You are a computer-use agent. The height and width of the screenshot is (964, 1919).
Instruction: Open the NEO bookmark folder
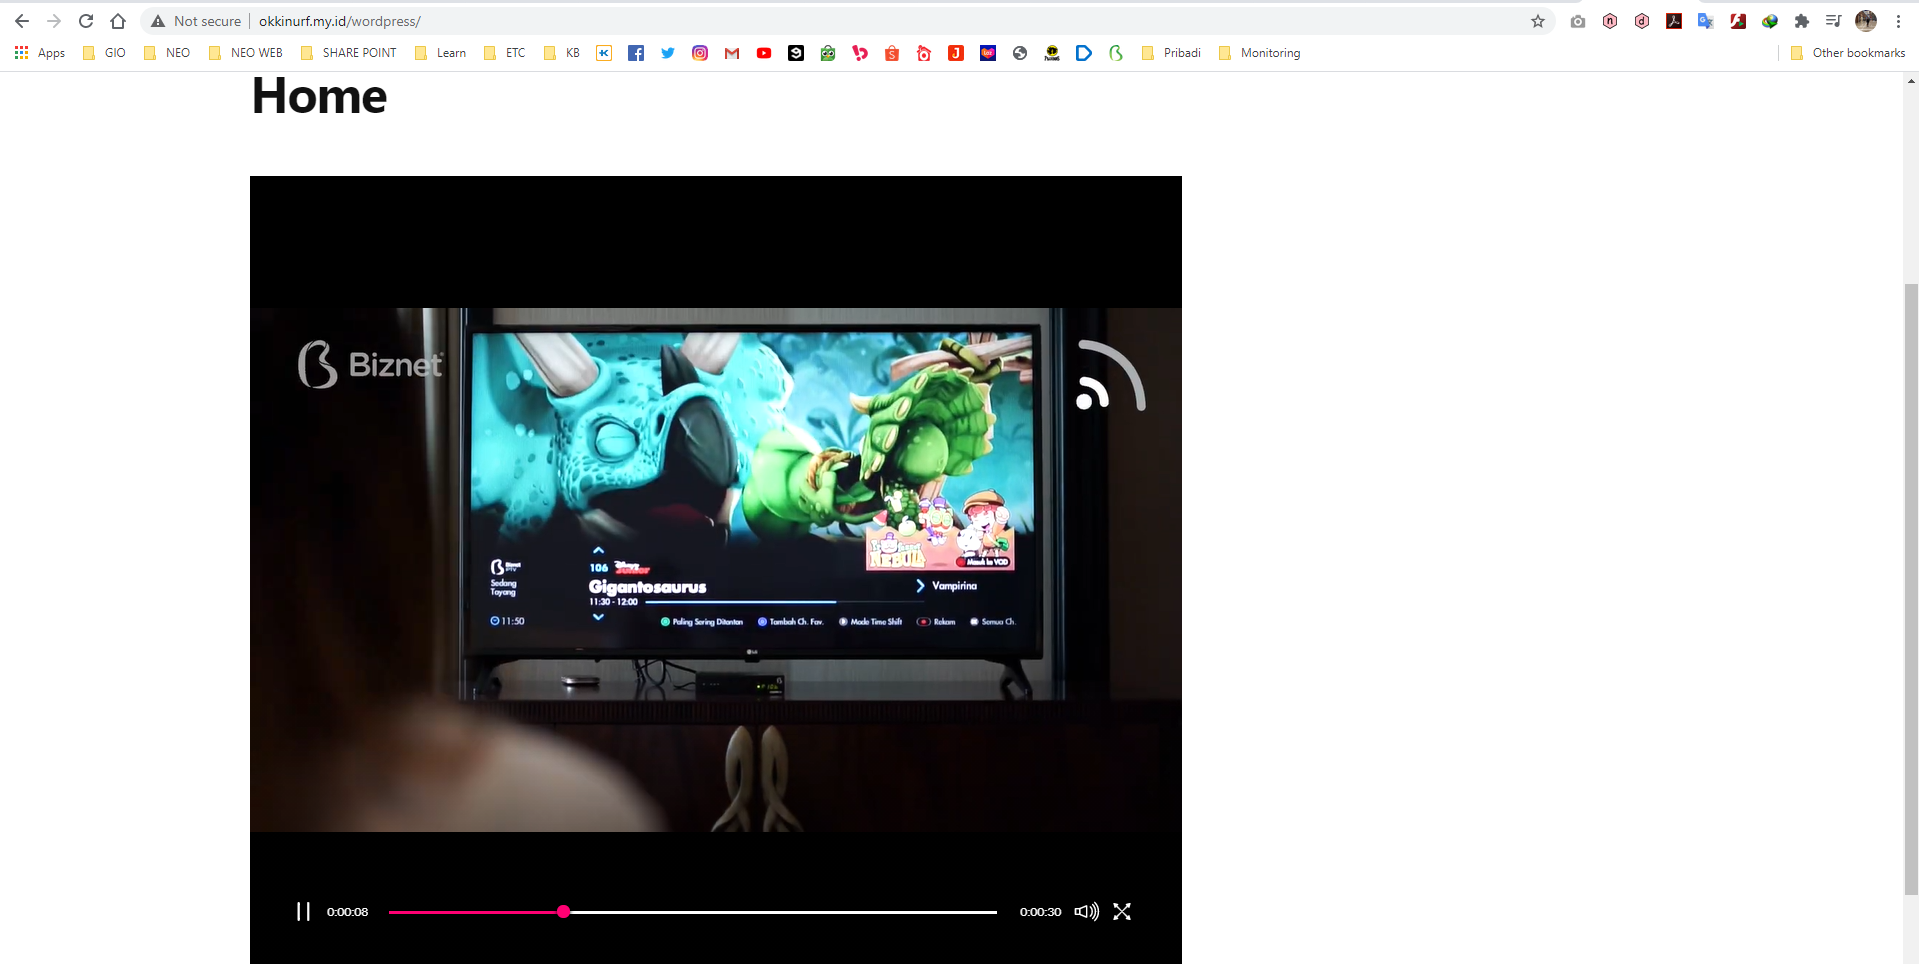click(x=166, y=53)
